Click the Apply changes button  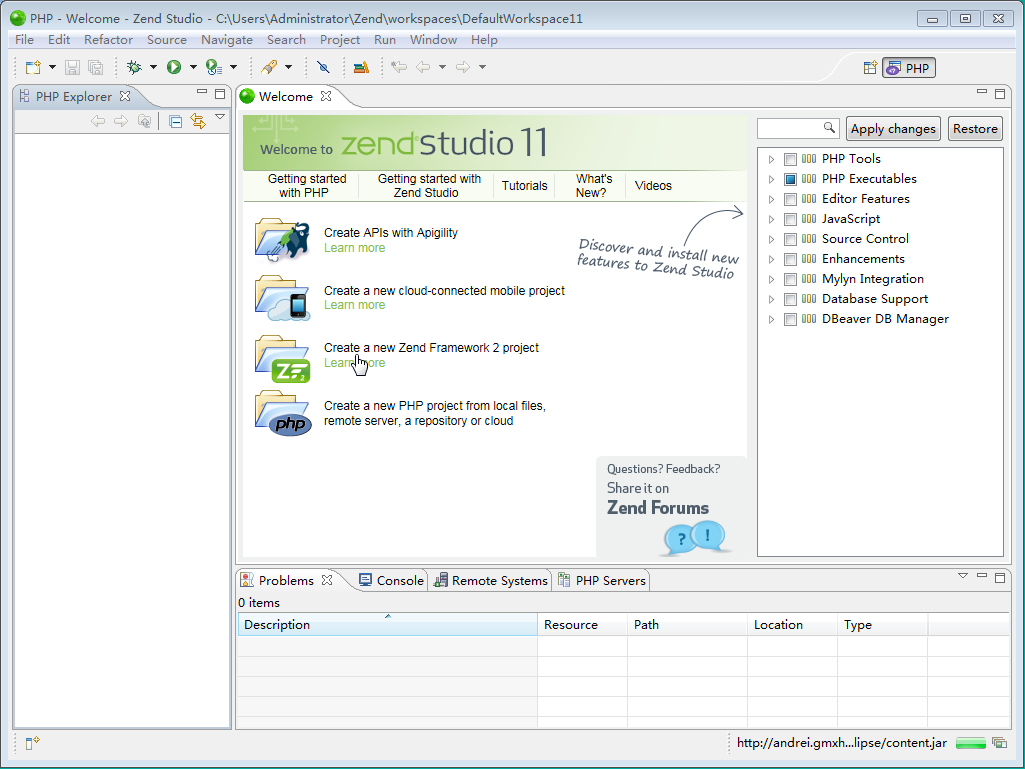(893, 129)
